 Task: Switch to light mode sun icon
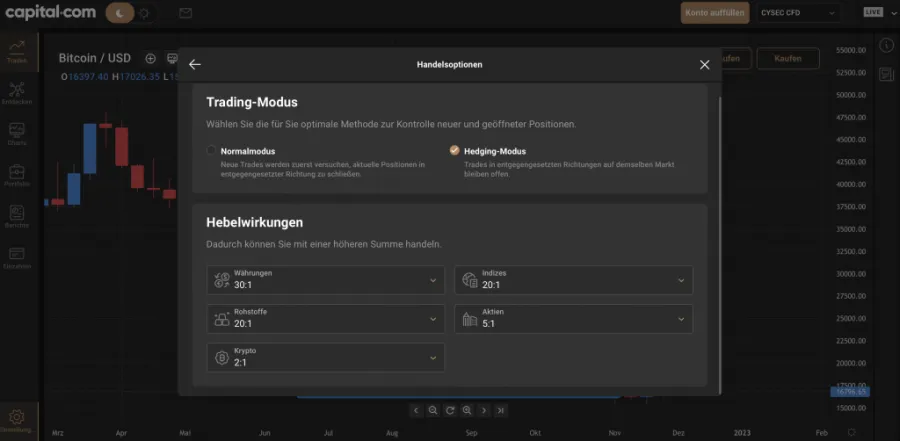pos(144,13)
